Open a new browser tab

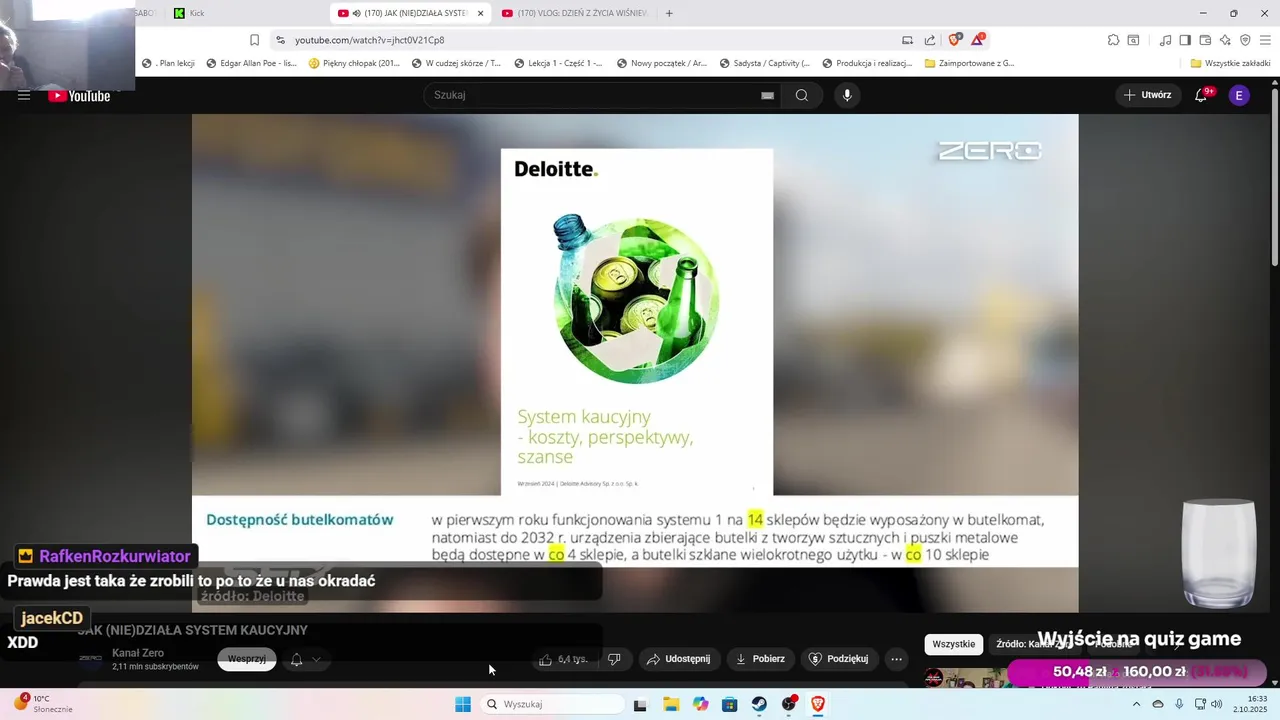click(669, 13)
